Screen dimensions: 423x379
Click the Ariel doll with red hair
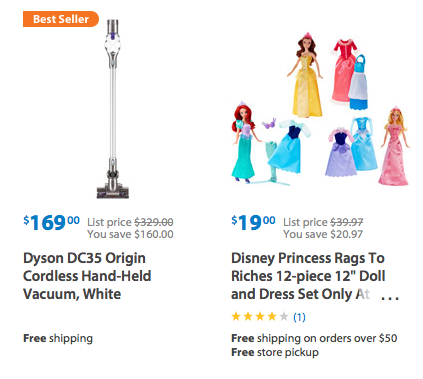click(x=244, y=143)
